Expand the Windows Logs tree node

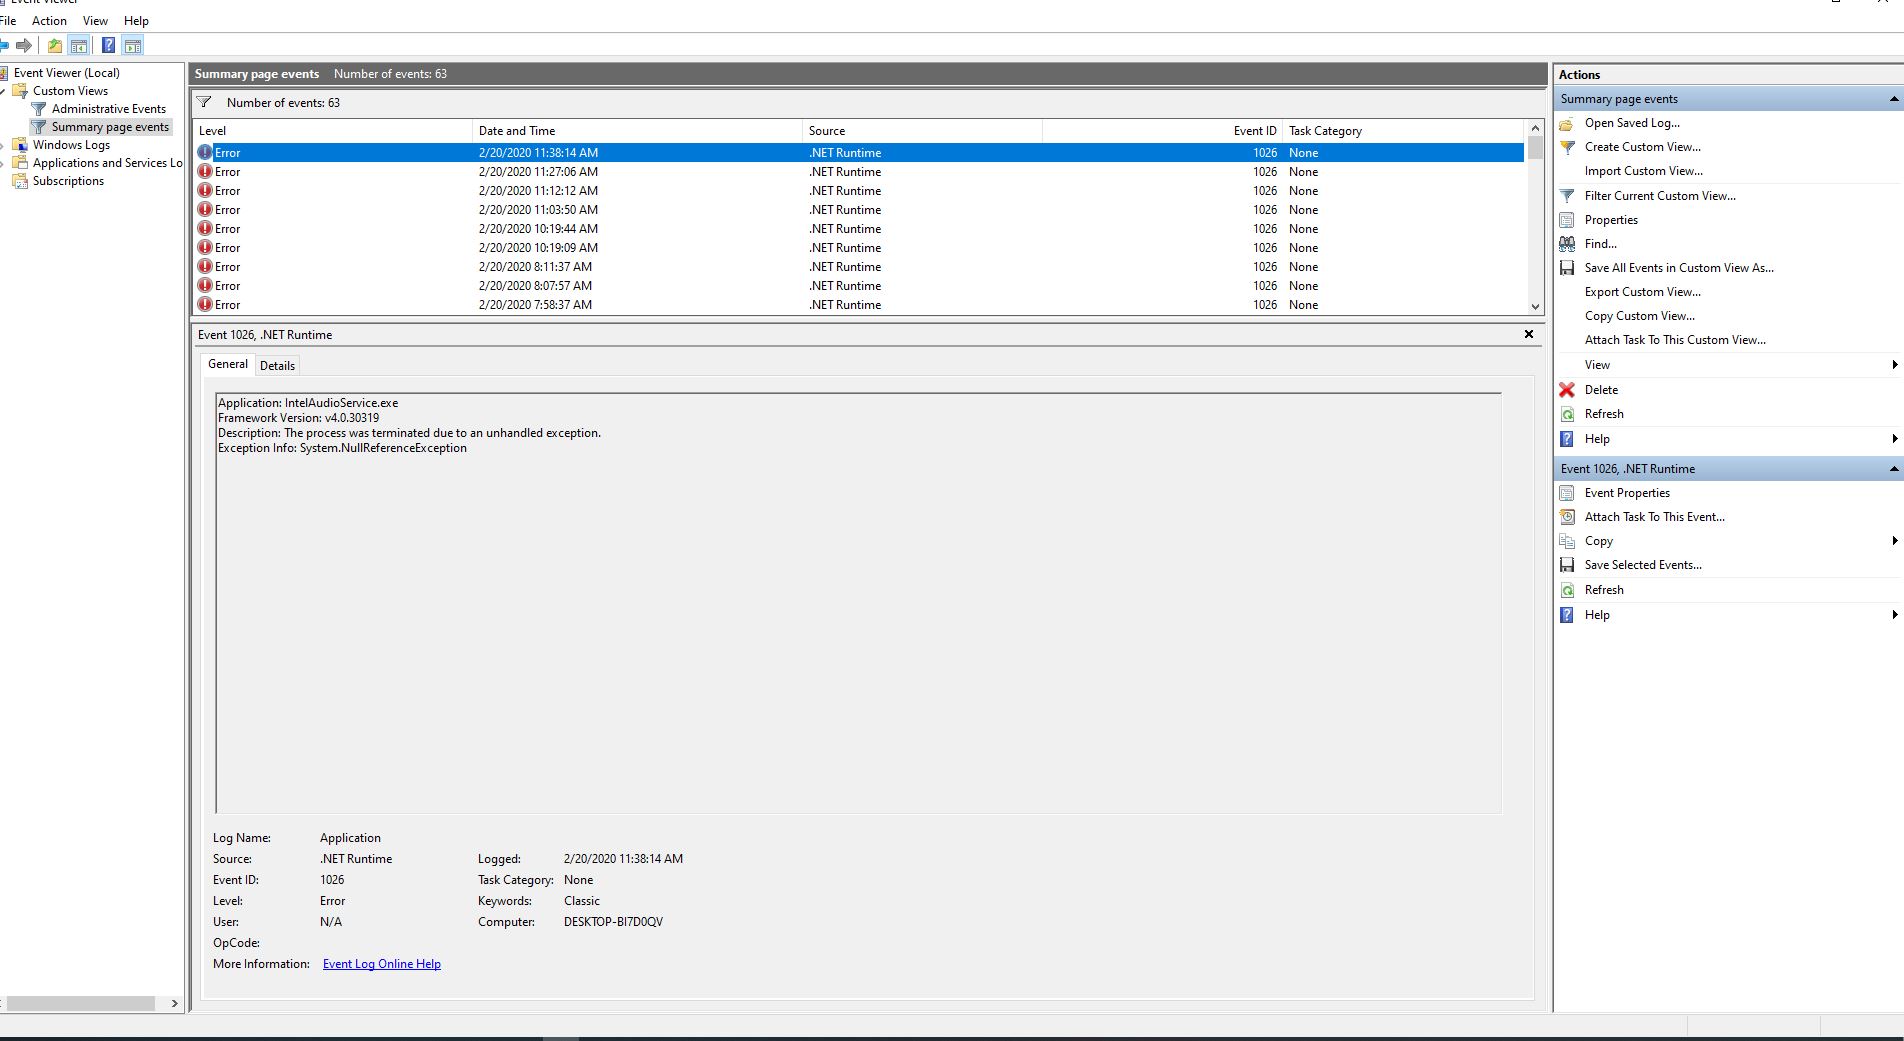(3, 145)
